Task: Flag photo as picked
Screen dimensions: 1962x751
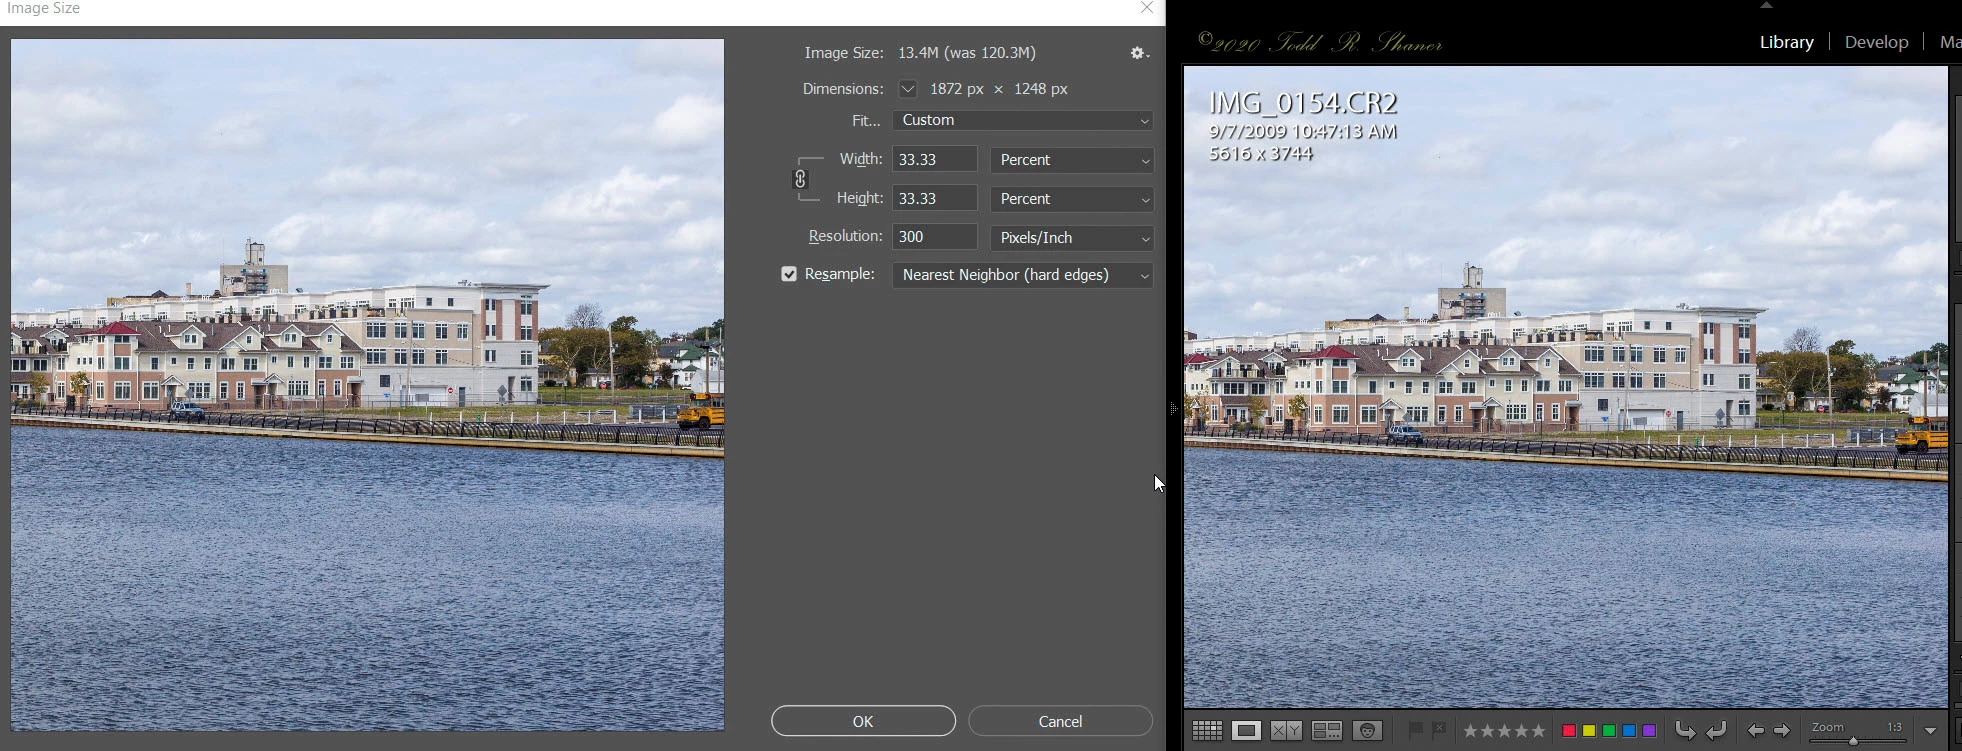Action: pyautogui.click(x=1415, y=730)
